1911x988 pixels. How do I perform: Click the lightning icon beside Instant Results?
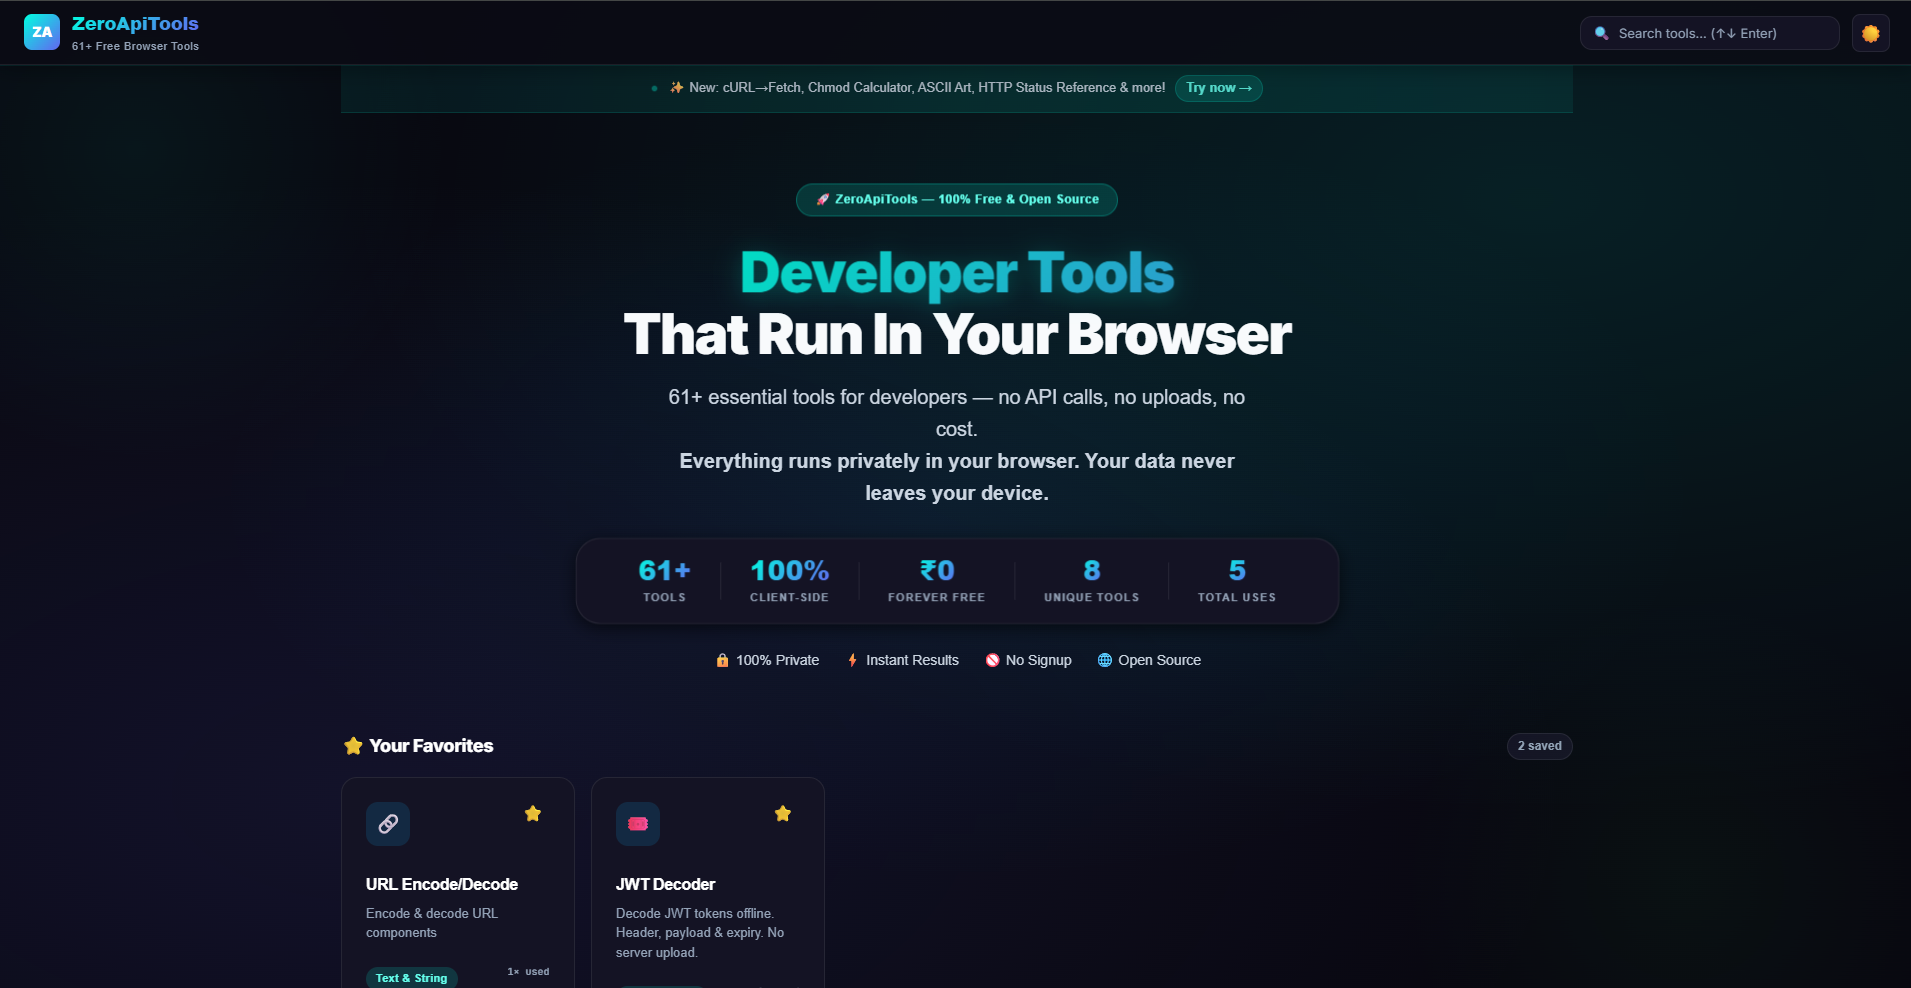(x=852, y=660)
